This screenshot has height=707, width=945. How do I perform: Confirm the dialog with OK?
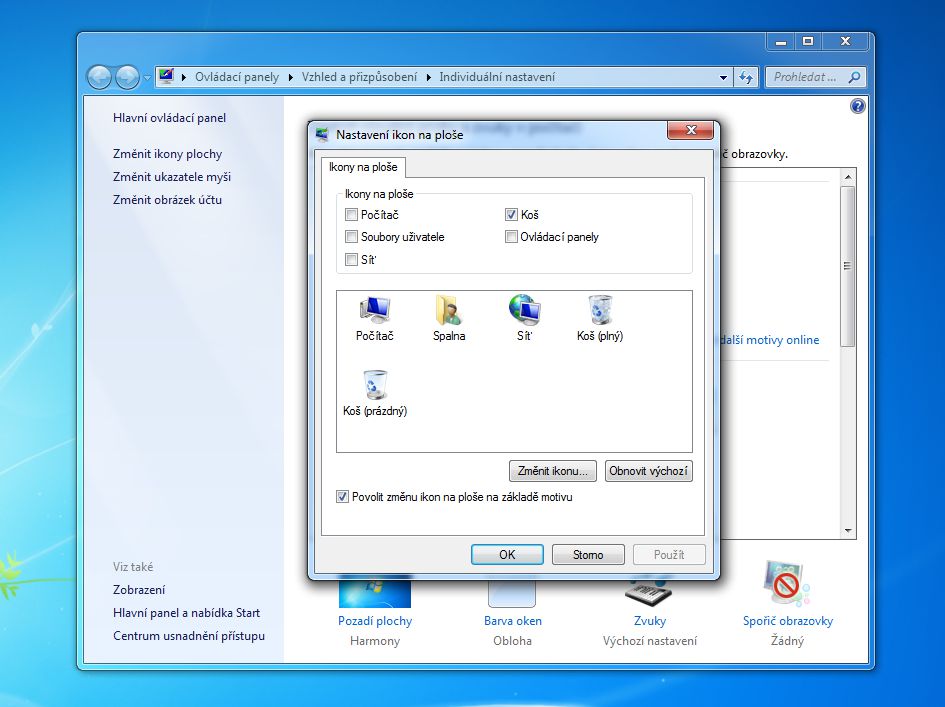point(507,555)
